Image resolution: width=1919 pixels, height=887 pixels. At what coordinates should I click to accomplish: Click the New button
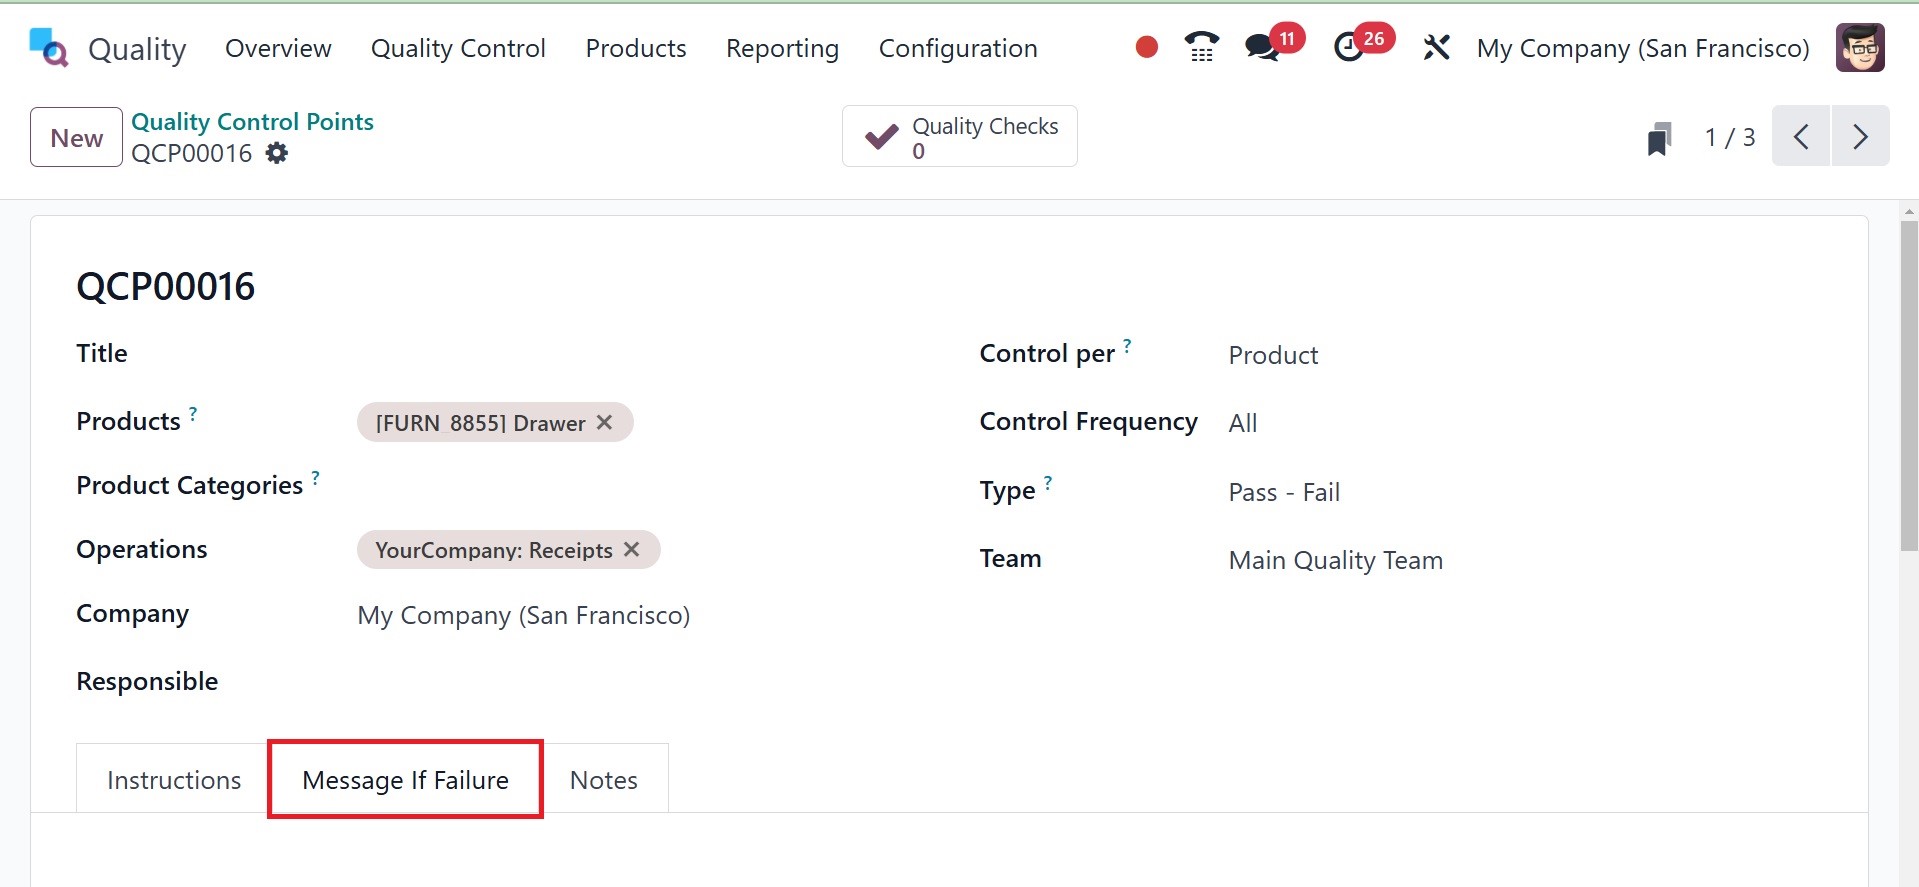pyautogui.click(x=76, y=137)
